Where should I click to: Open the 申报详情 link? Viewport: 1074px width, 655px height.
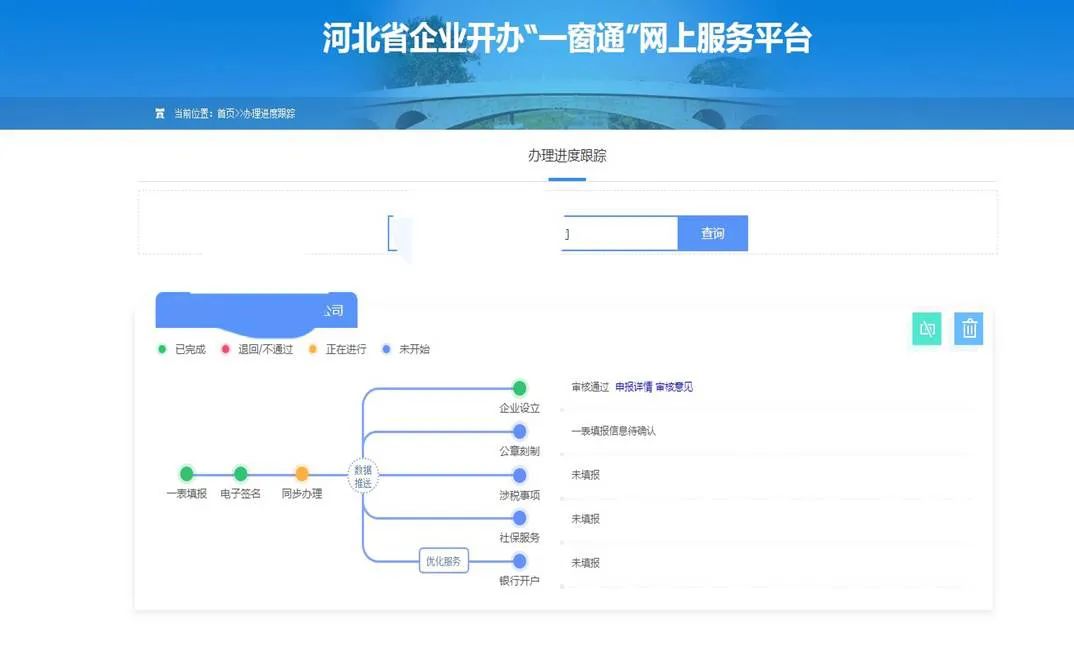(634, 387)
